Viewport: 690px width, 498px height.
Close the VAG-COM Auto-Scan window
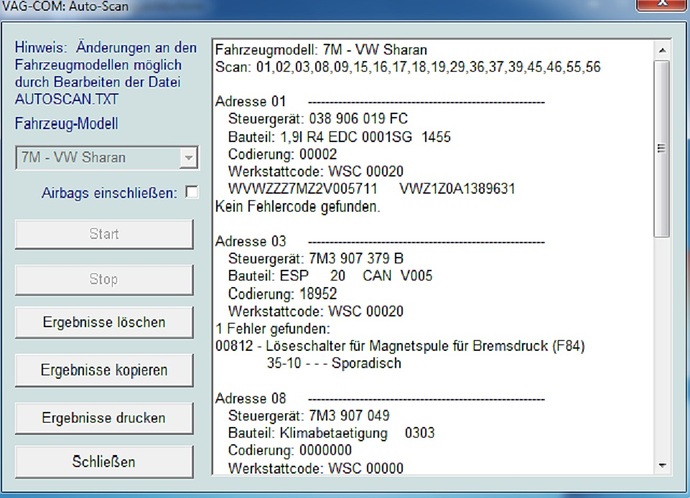[x=662, y=4]
